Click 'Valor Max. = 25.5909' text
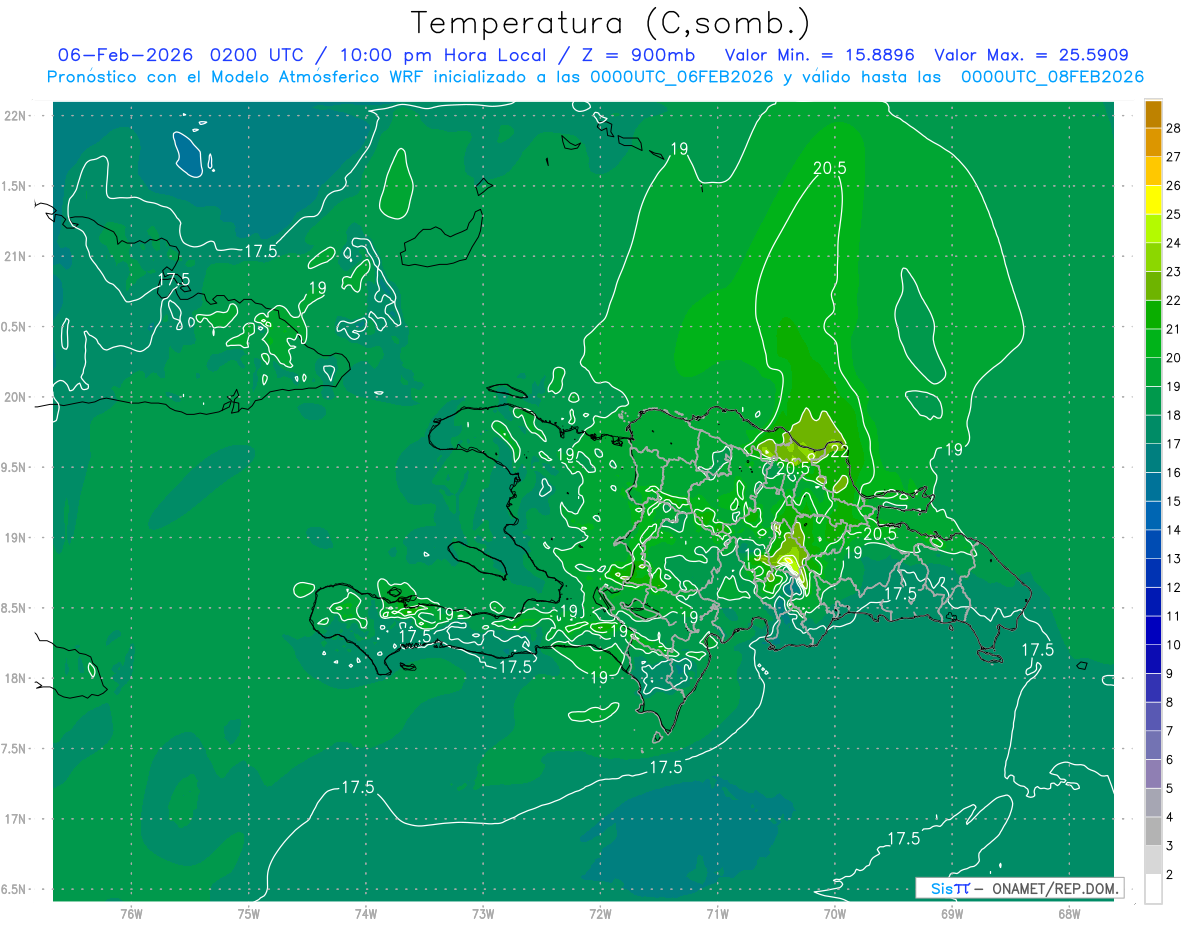Image resolution: width=1200 pixels, height=927 pixels. tap(1031, 55)
